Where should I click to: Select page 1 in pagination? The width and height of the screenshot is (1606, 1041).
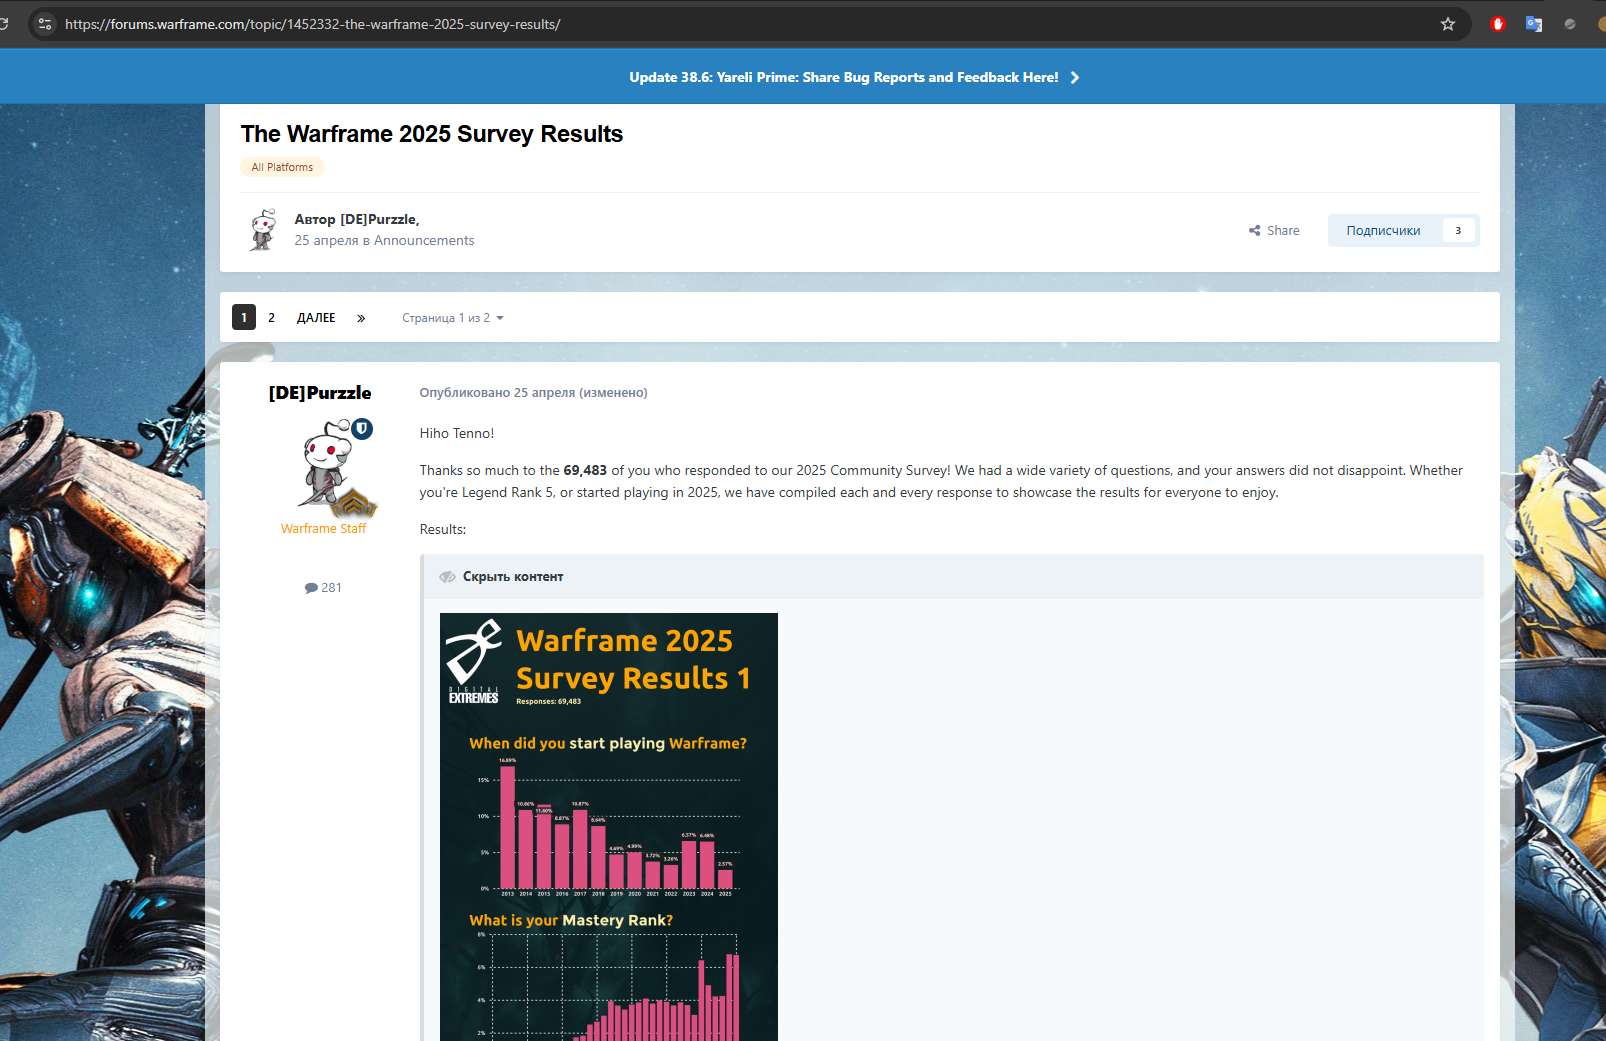pyautogui.click(x=244, y=317)
